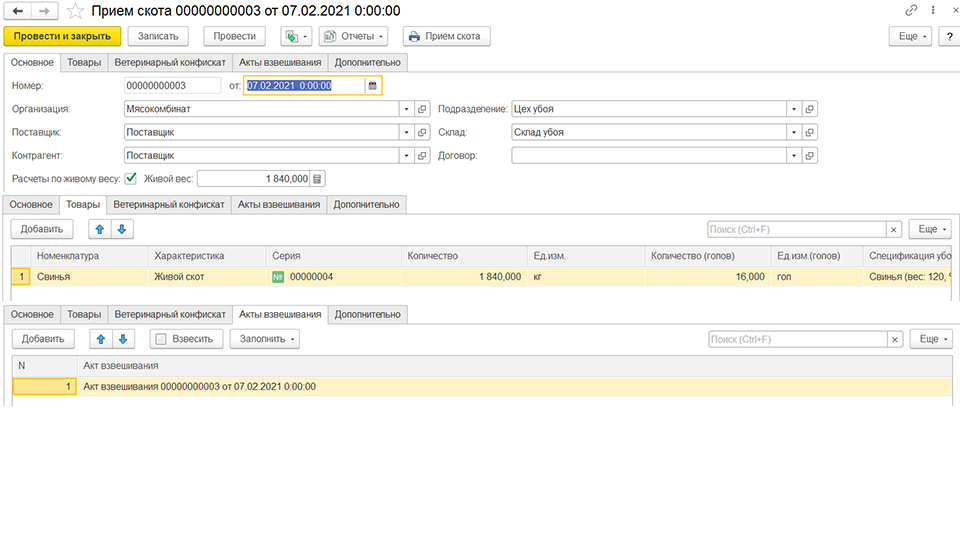The image size is (960, 560).
Task: Move the weighing act row down with the blue arrow
Action: pos(123,339)
